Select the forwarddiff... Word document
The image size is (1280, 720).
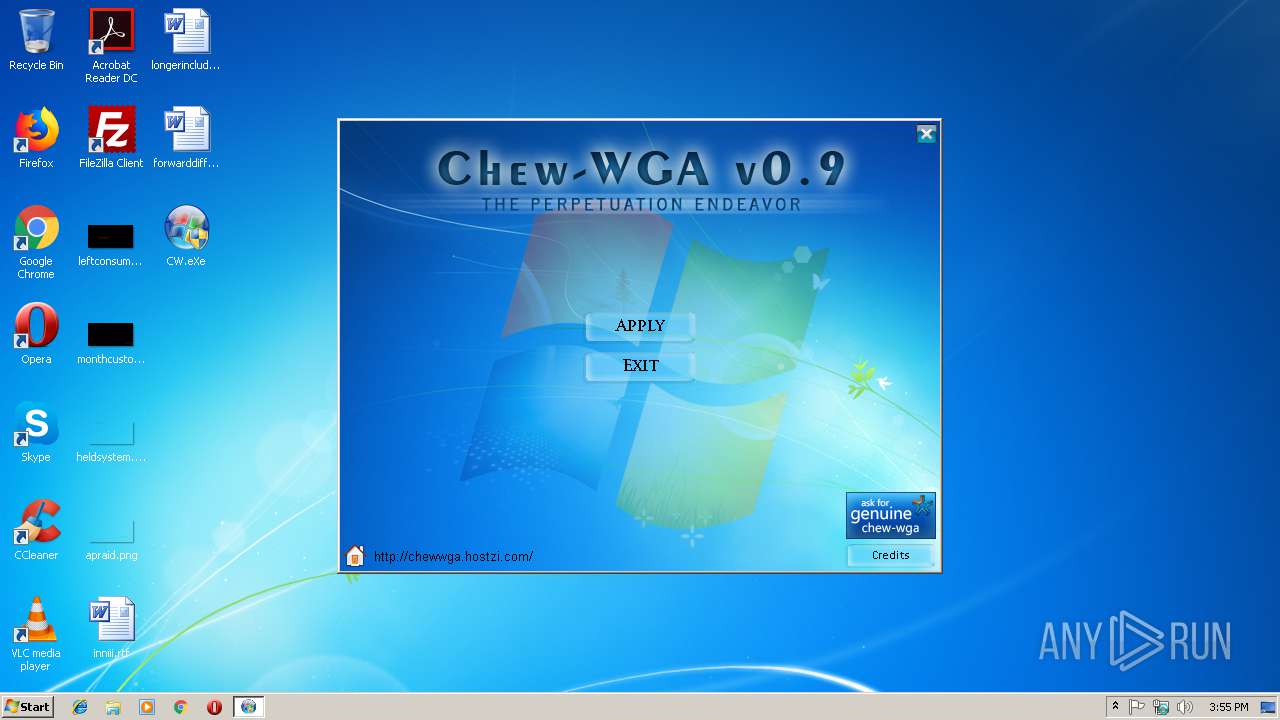(186, 138)
